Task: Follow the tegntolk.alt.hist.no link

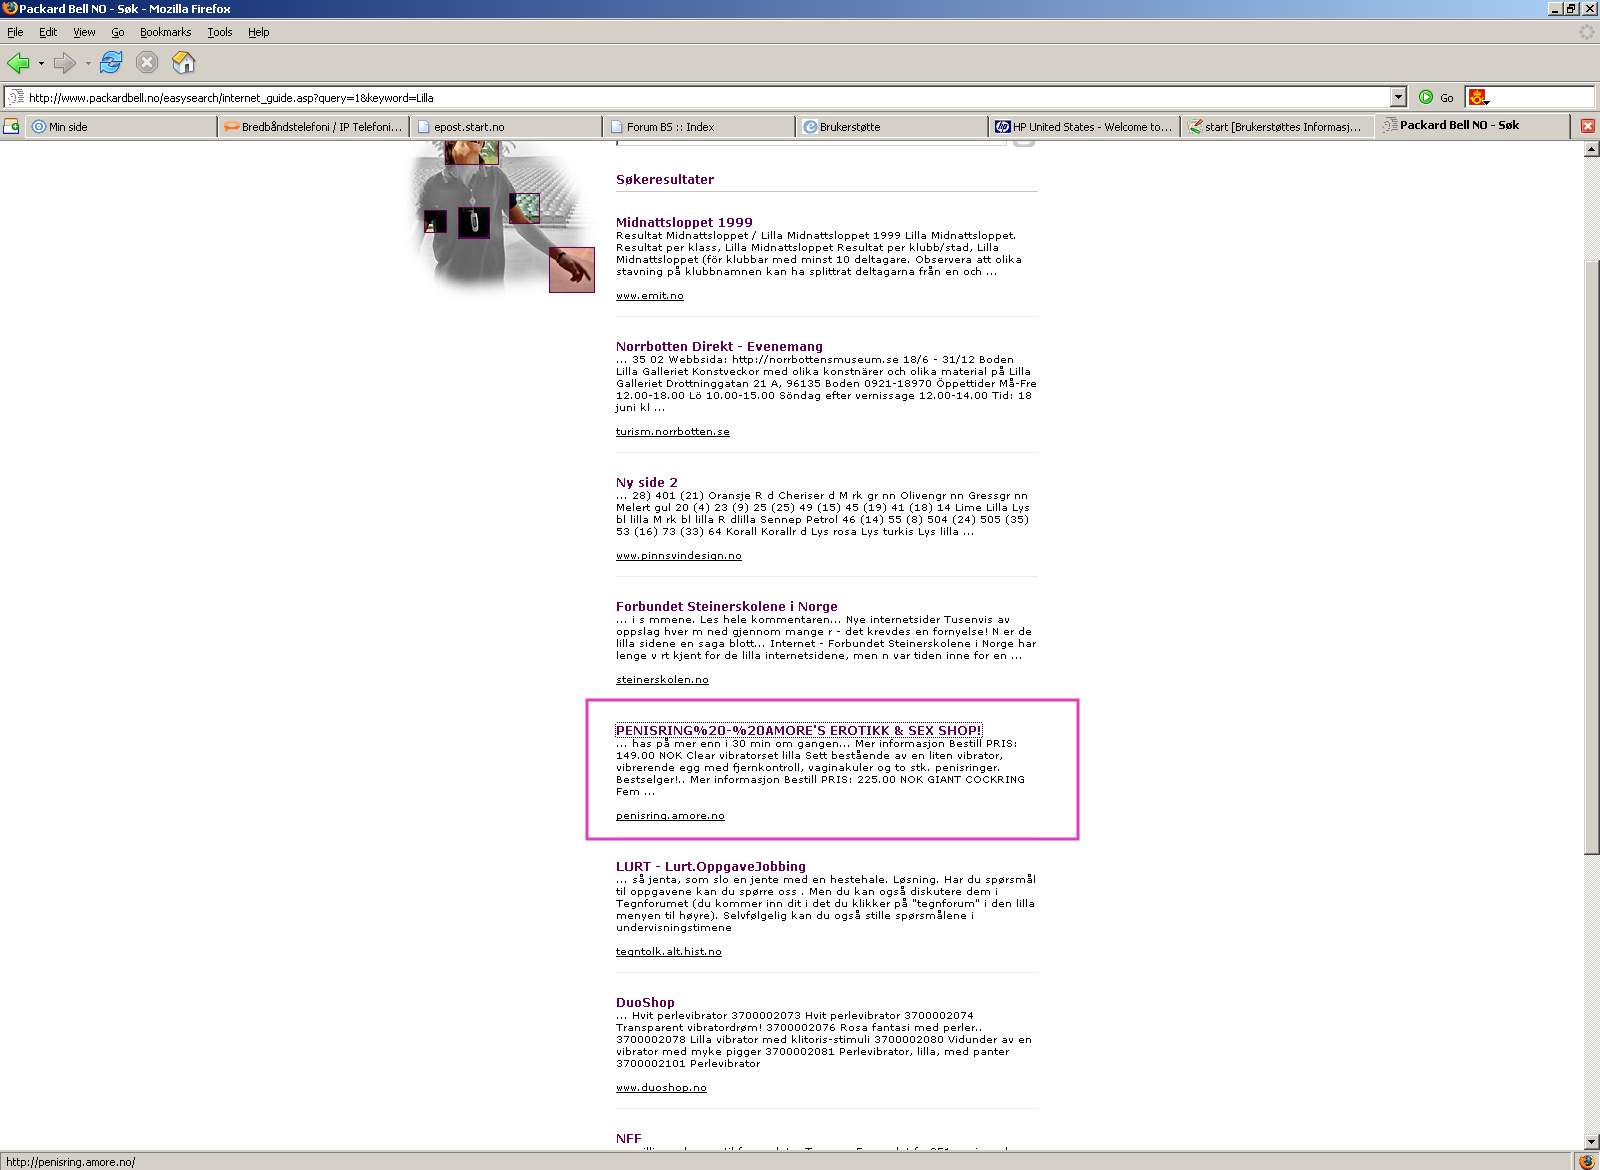Action: (669, 952)
